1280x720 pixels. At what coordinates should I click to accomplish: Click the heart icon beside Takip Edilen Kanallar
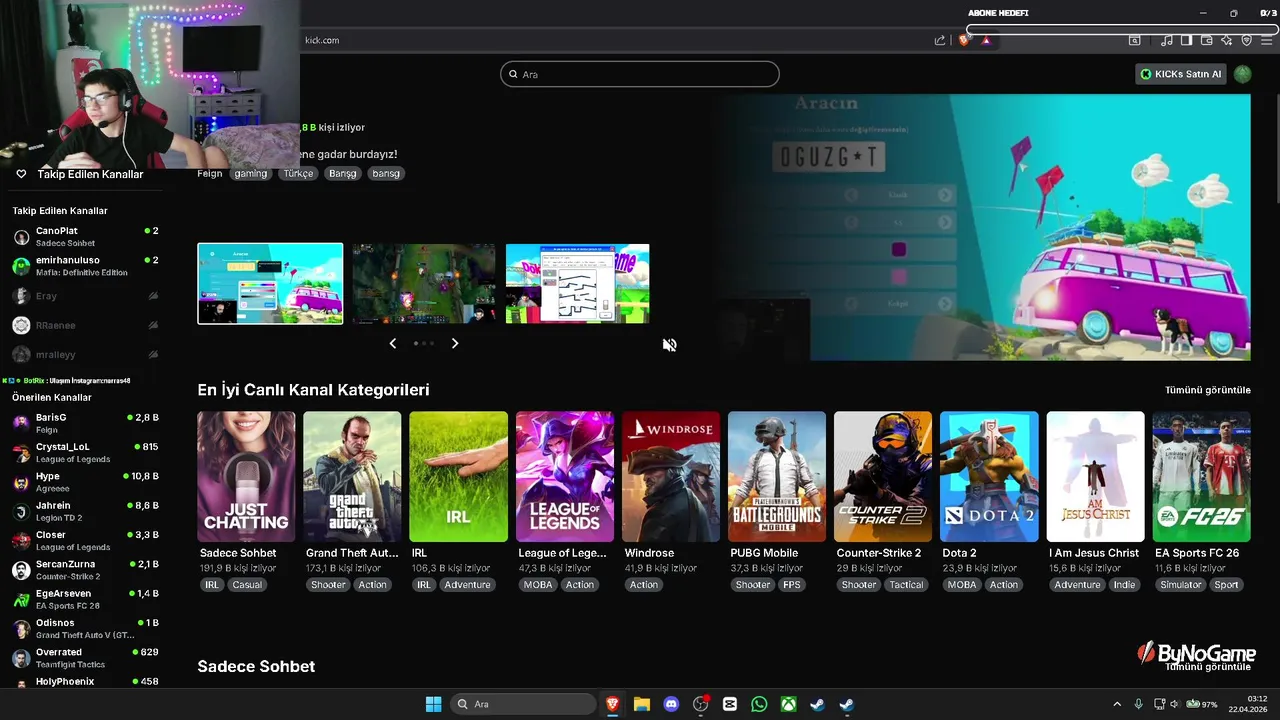[21, 174]
